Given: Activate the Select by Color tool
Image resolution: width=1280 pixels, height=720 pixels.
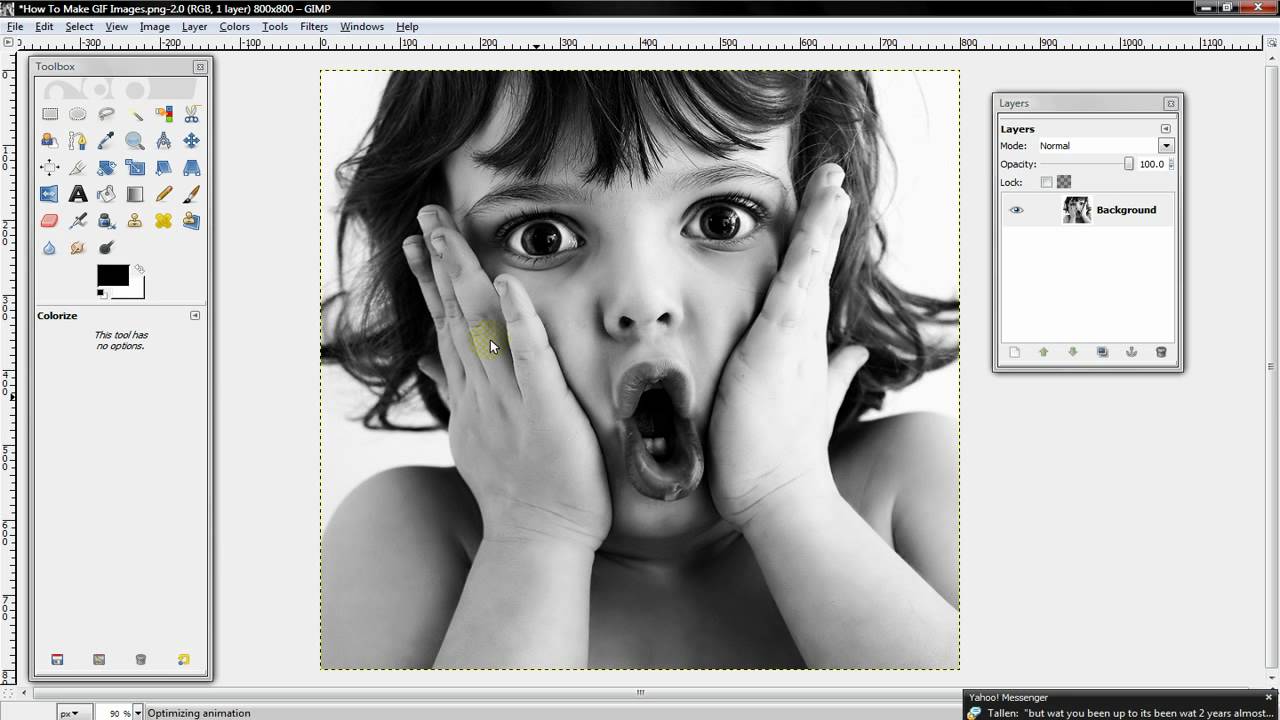Looking at the screenshot, I should click(x=163, y=114).
